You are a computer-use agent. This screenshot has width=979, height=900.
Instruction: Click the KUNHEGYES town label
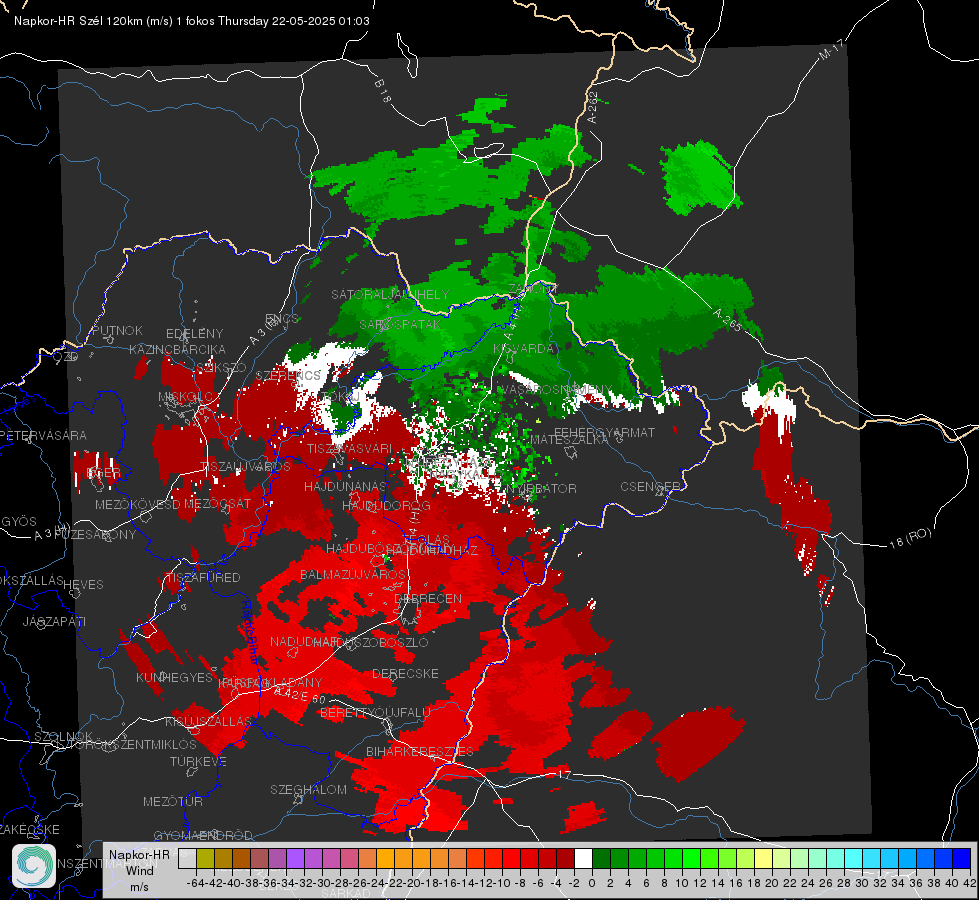[174, 678]
